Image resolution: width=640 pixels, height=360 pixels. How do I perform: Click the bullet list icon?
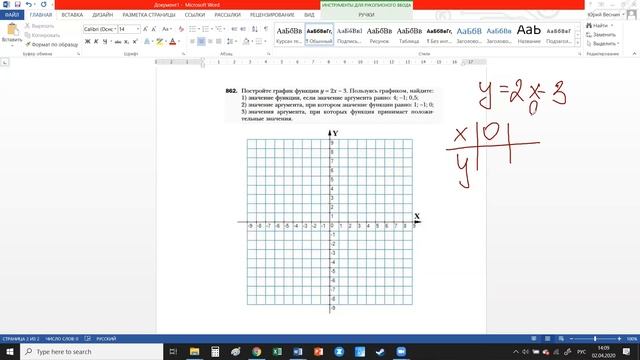tap(192, 29)
